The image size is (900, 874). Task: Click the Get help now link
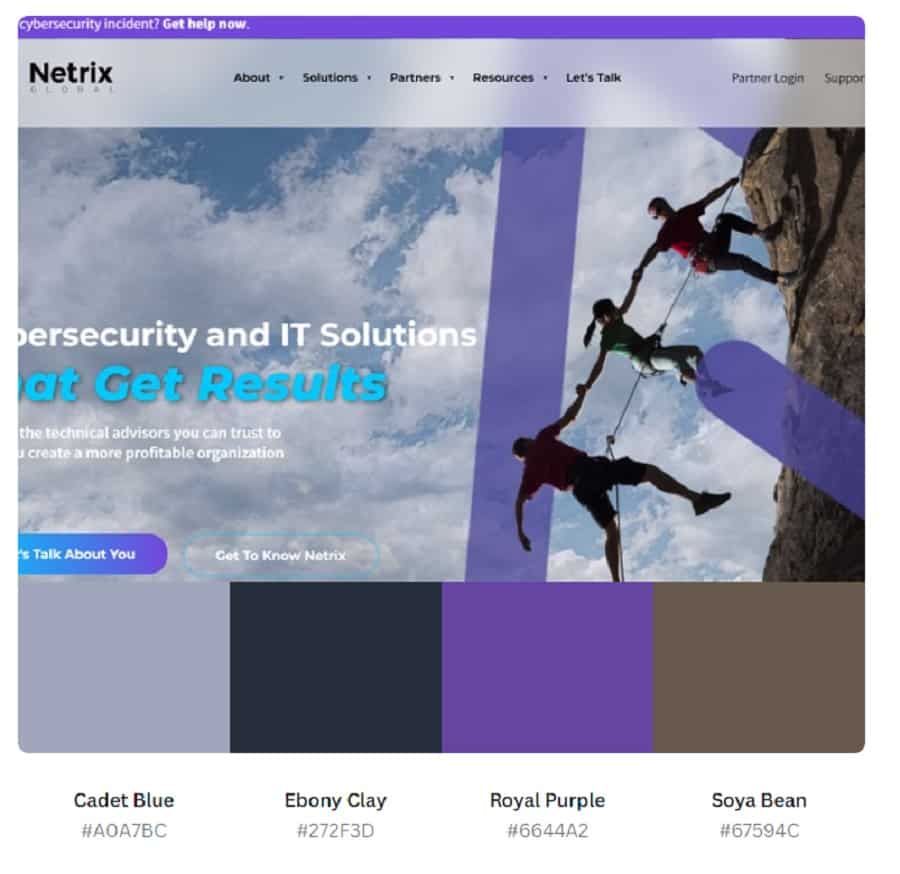(x=205, y=24)
